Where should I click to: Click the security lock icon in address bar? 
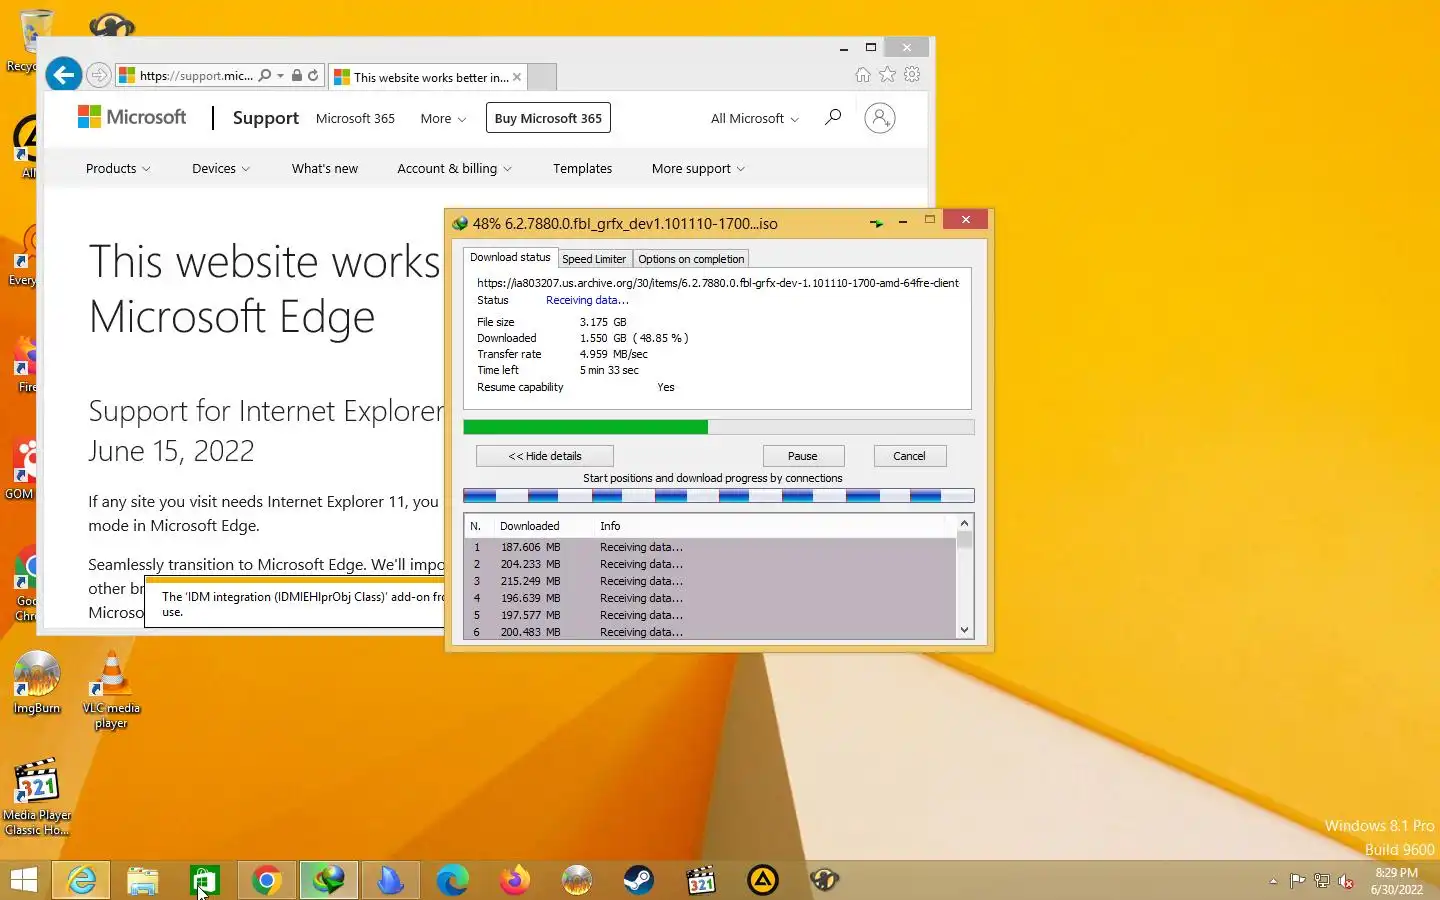297,75
